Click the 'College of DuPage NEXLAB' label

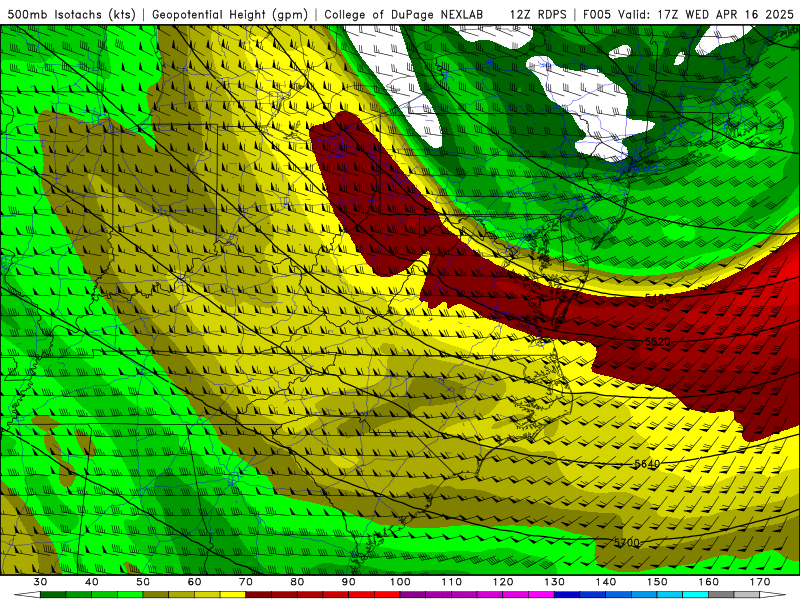pos(404,14)
